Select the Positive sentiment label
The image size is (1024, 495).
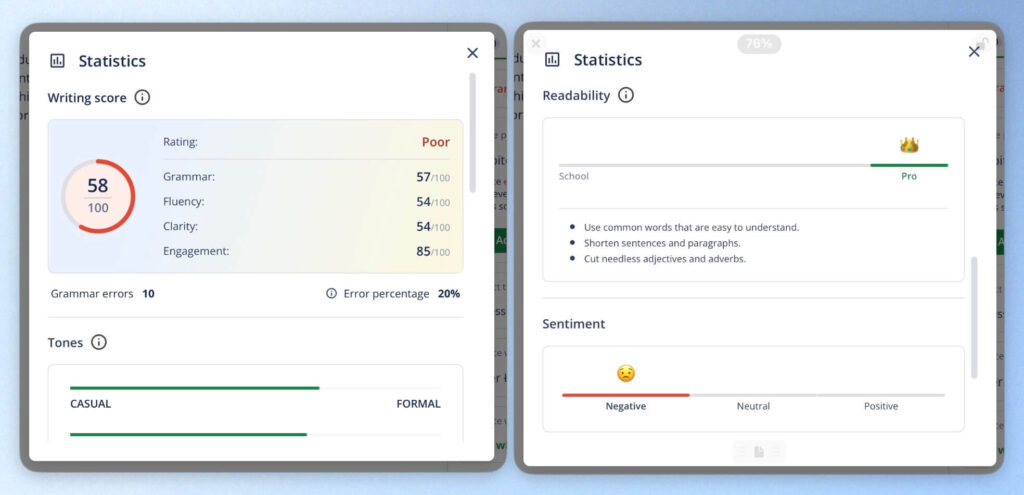[x=881, y=406]
